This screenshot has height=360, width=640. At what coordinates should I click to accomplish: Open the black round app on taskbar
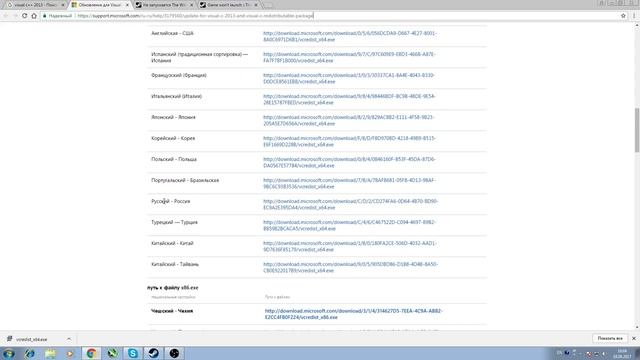click(174, 353)
